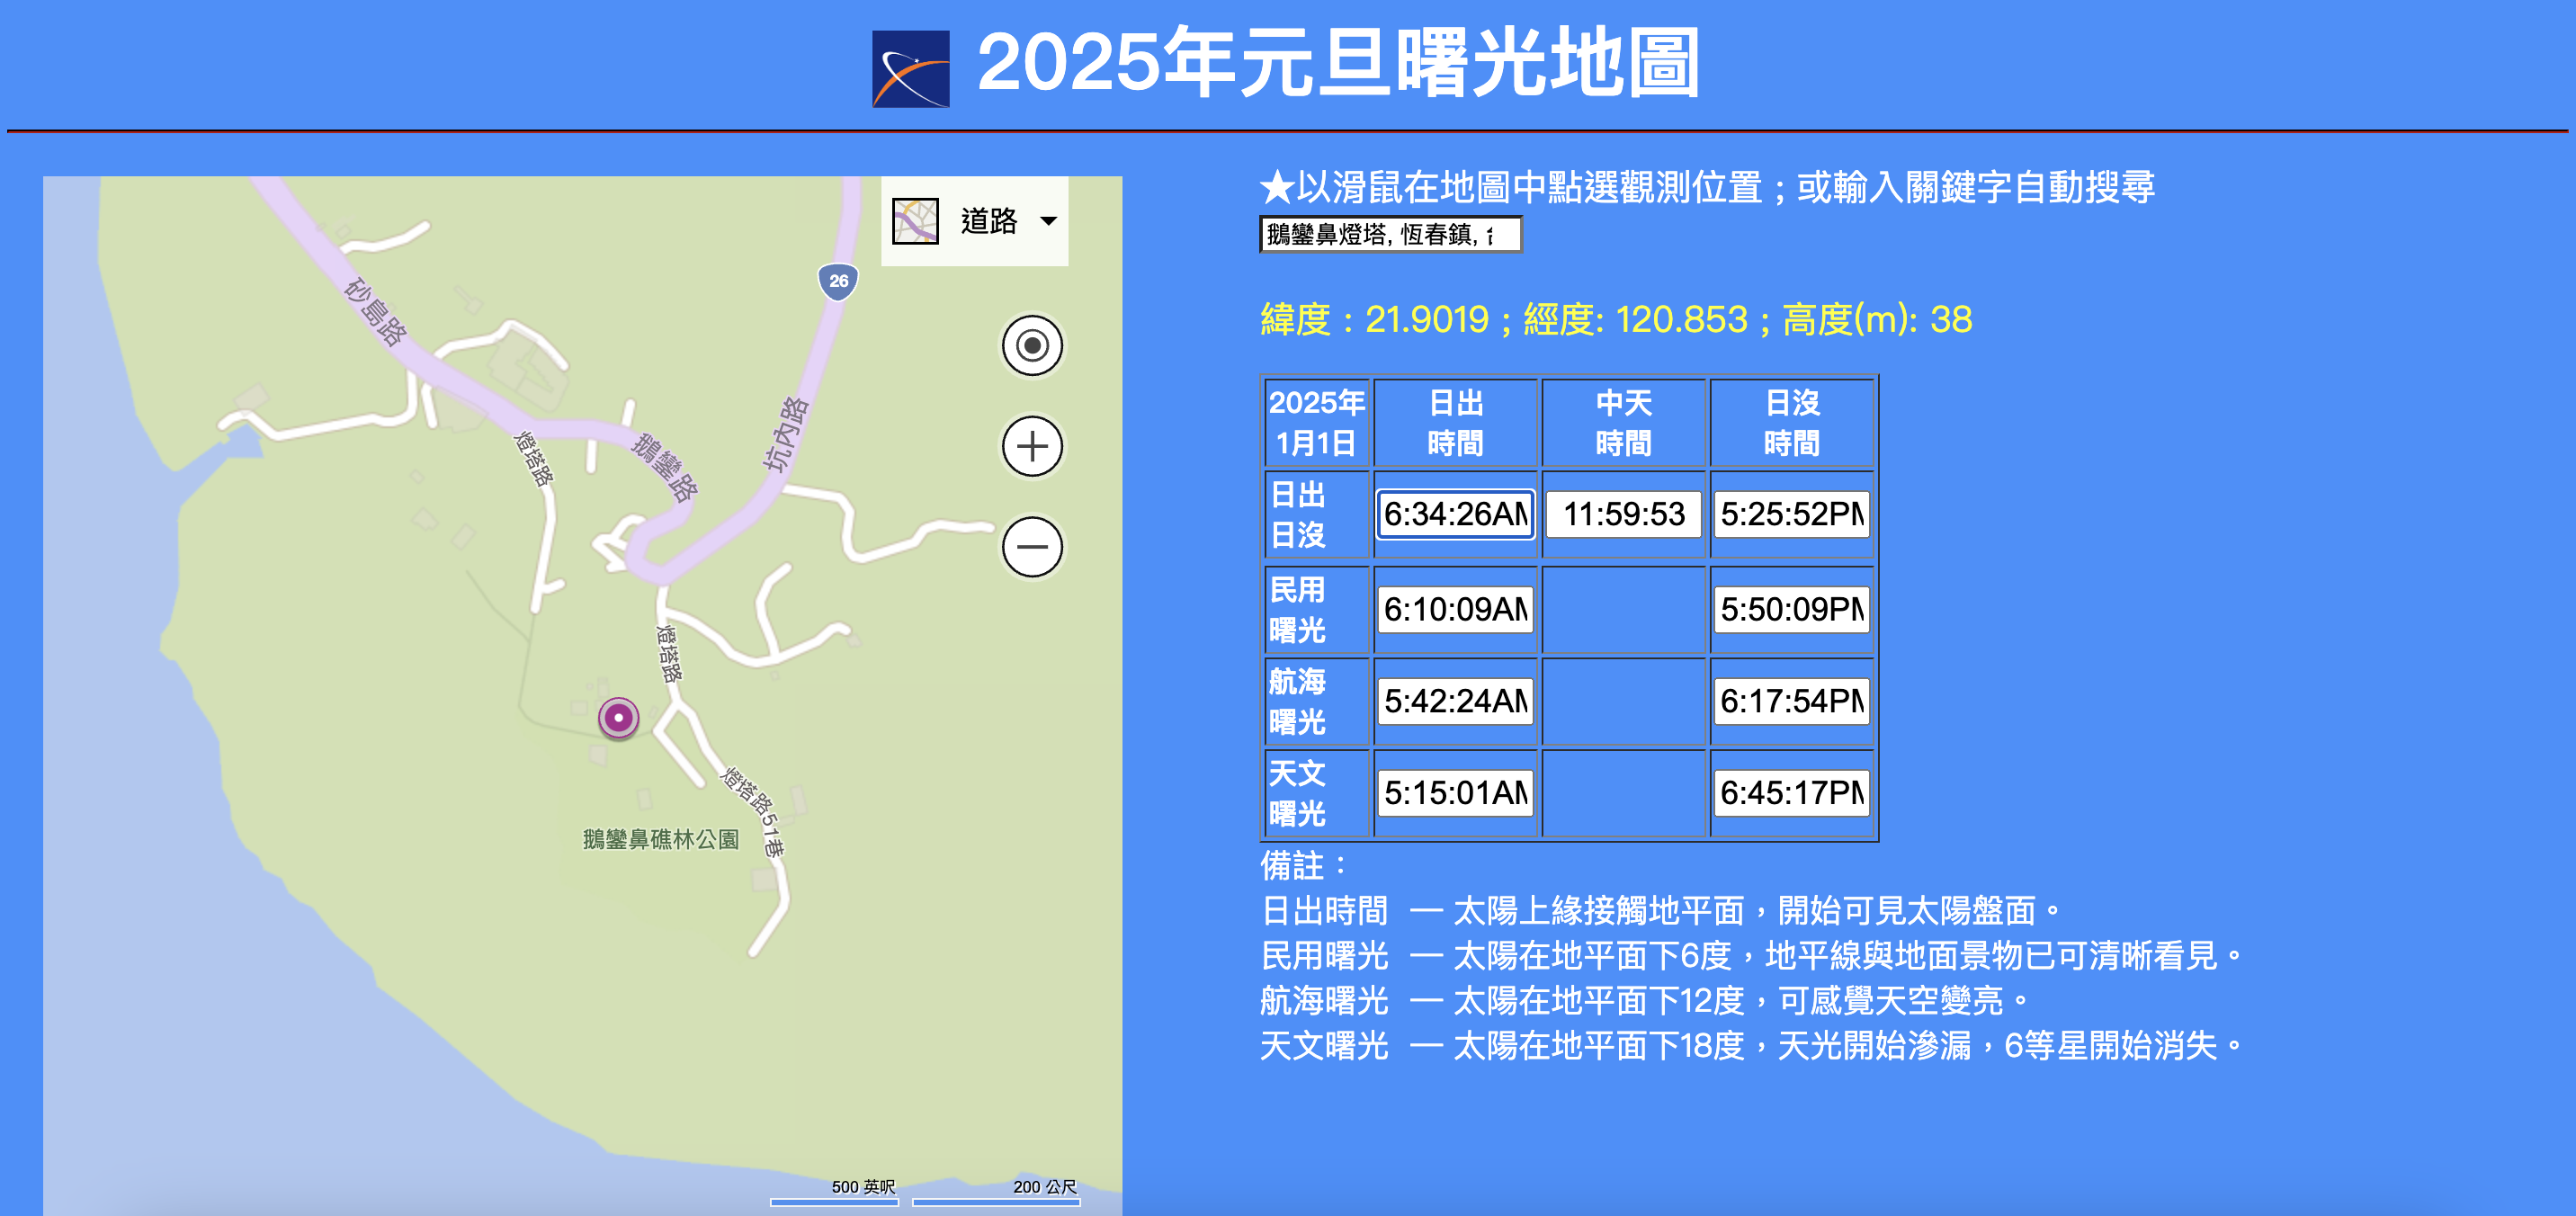The image size is (2576, 1216).
Task: Select the sunset time field 5:25:52PM
Action: click(1791, 514)
